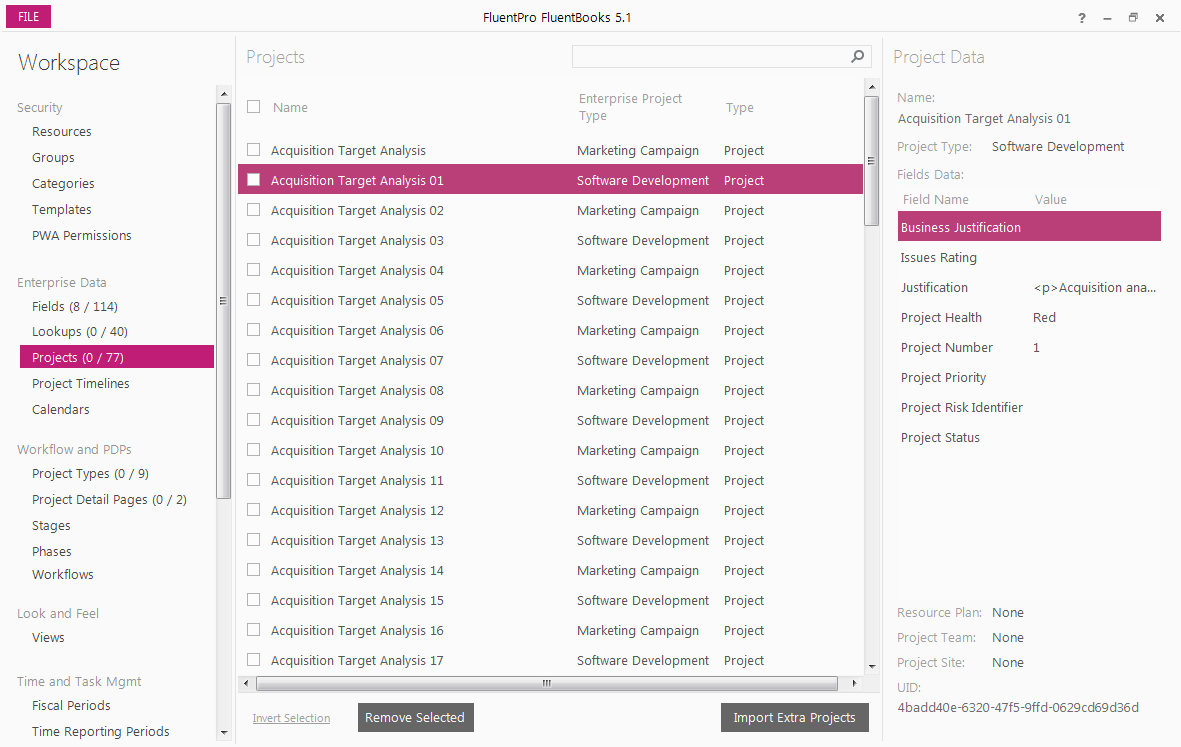
Task: Minimize the FluentBooks window
Action: click(x=1107, y=18)
